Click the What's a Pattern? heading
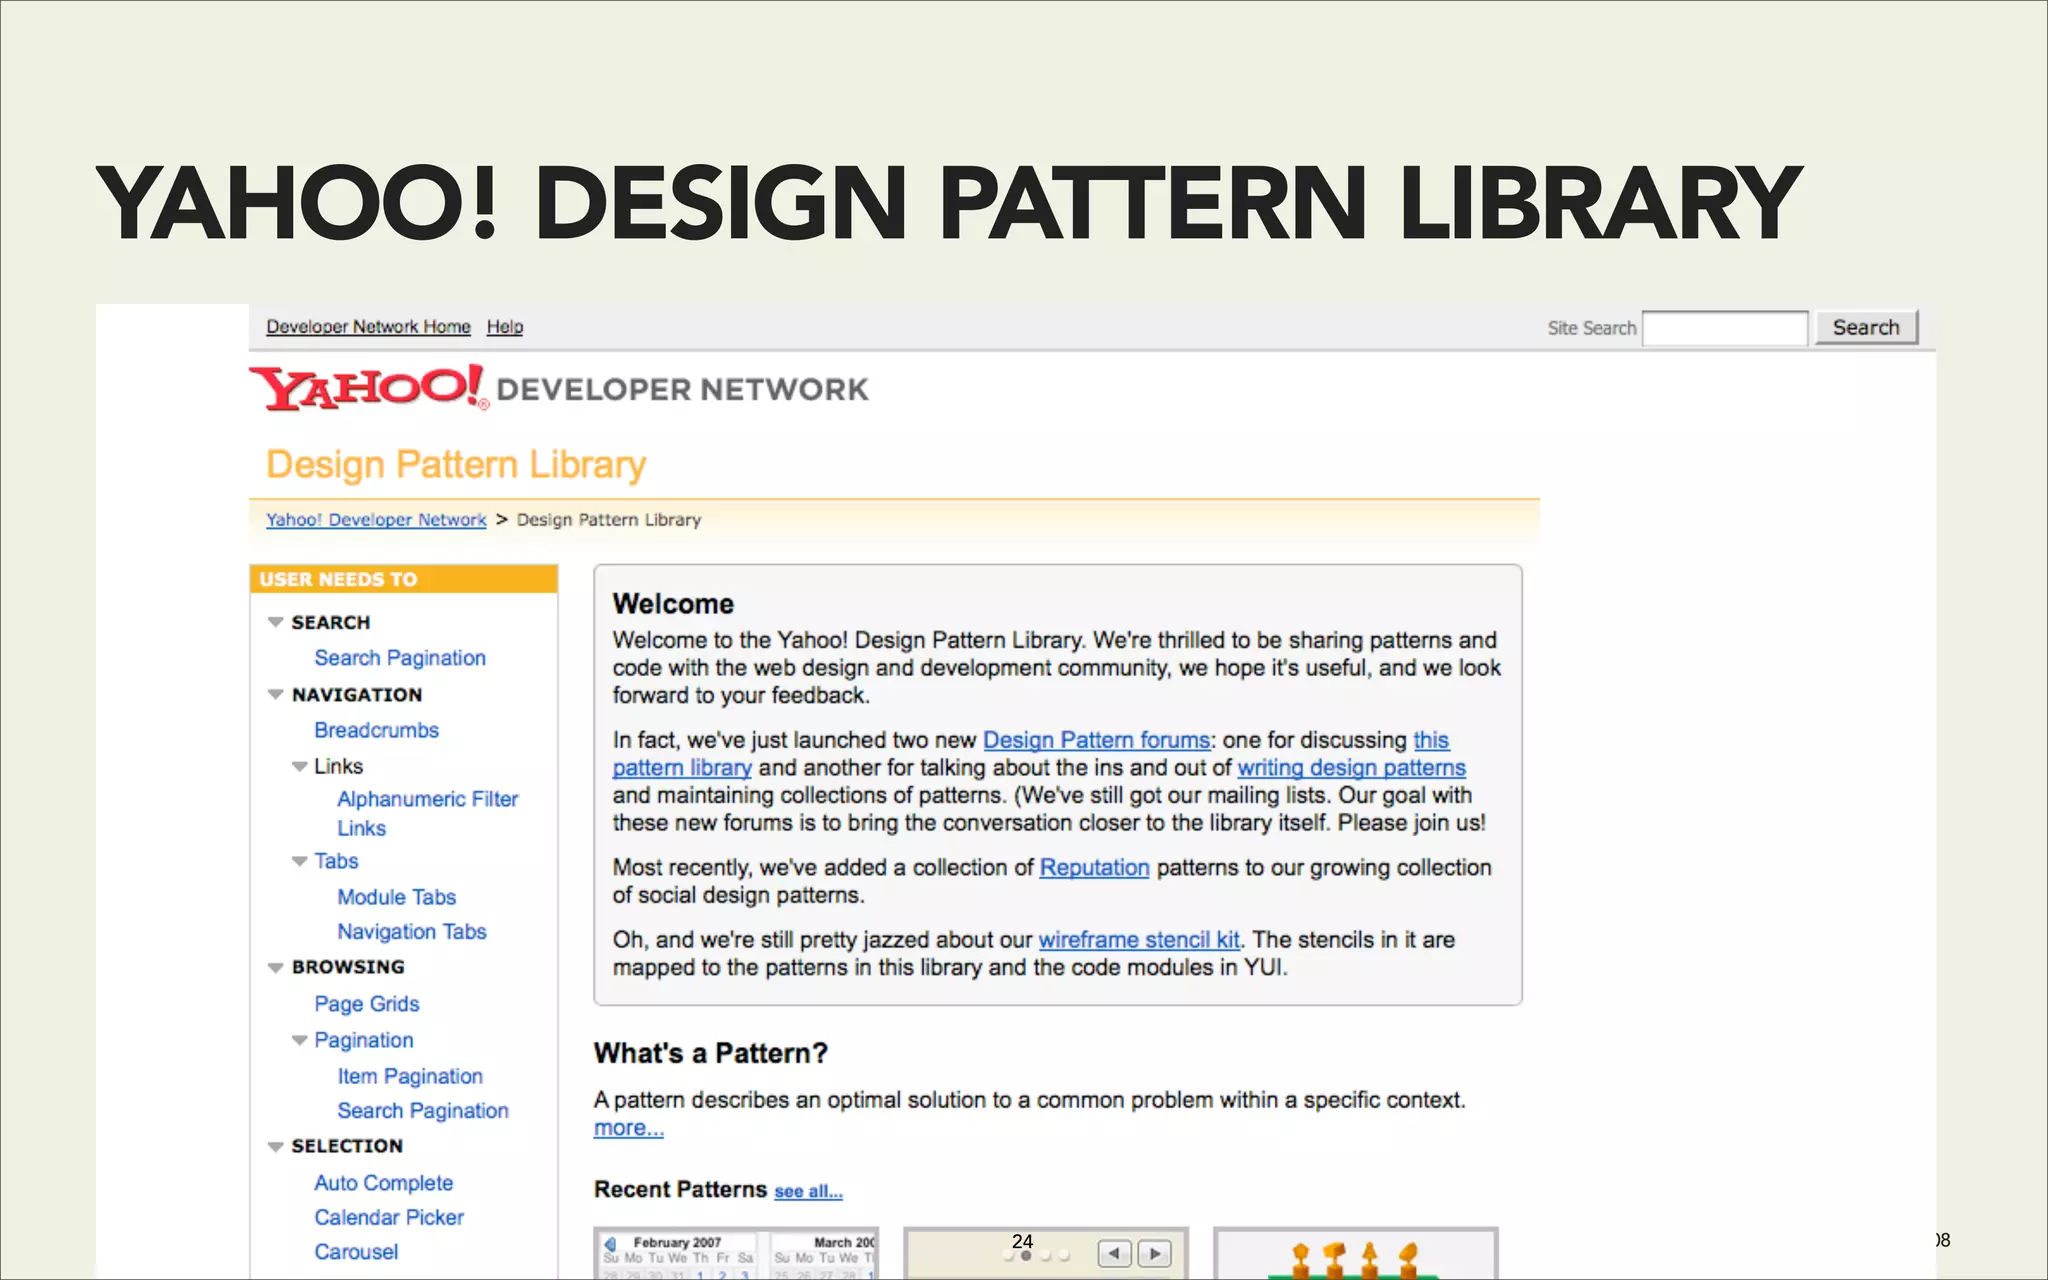The width and height of the screenshot is (2048, 1280). [x=711, y=1053]
